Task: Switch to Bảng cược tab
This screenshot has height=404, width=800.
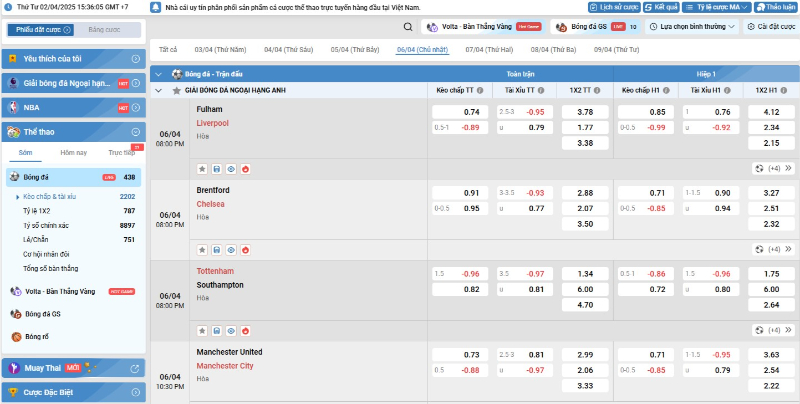Action: tap(104, 30)
